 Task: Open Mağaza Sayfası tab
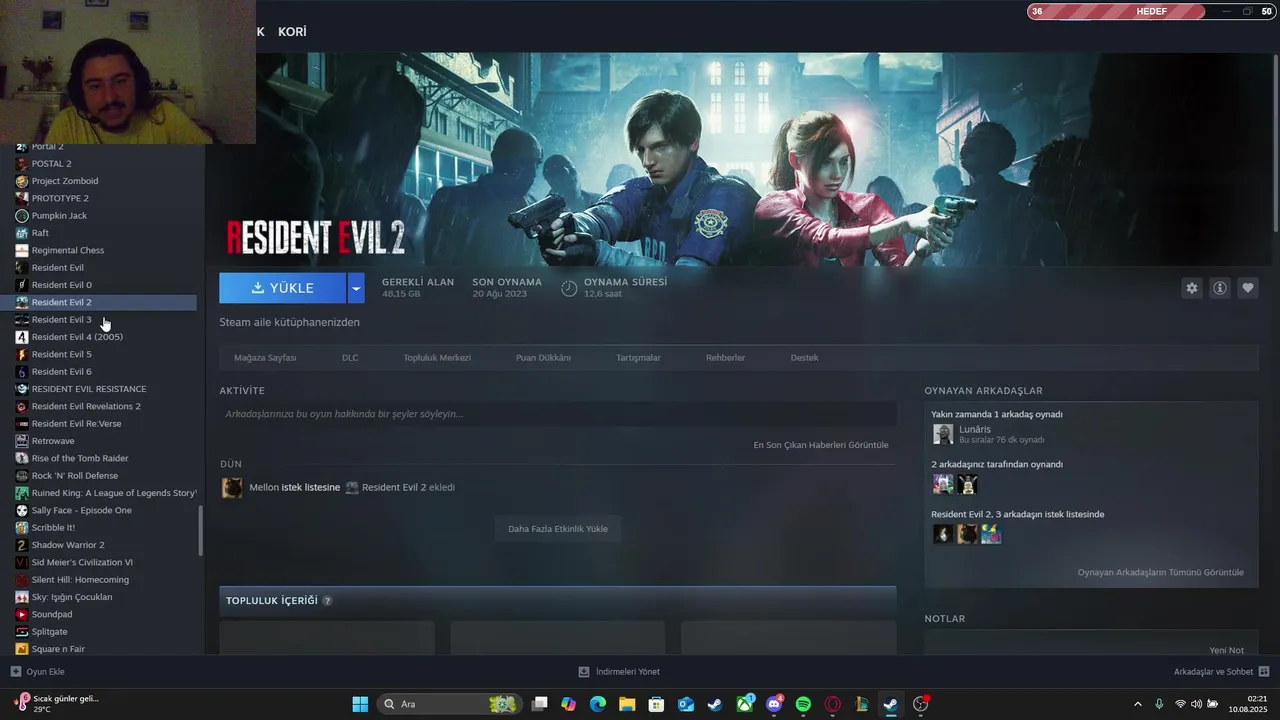coord(265,358)
